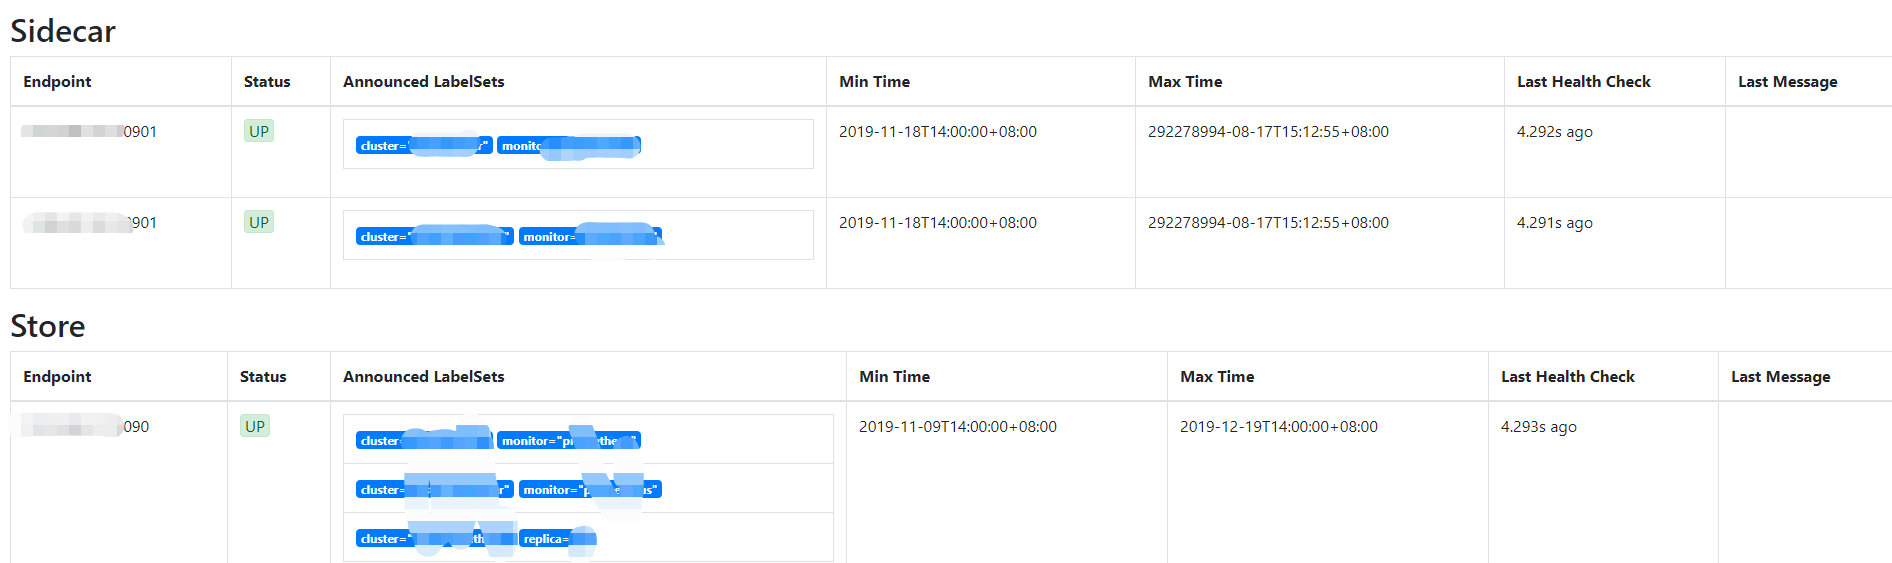This screenshot has height=563, width=1892.
Task: Click the Max Time header in Store table
Action: (x=1216, y=377)
